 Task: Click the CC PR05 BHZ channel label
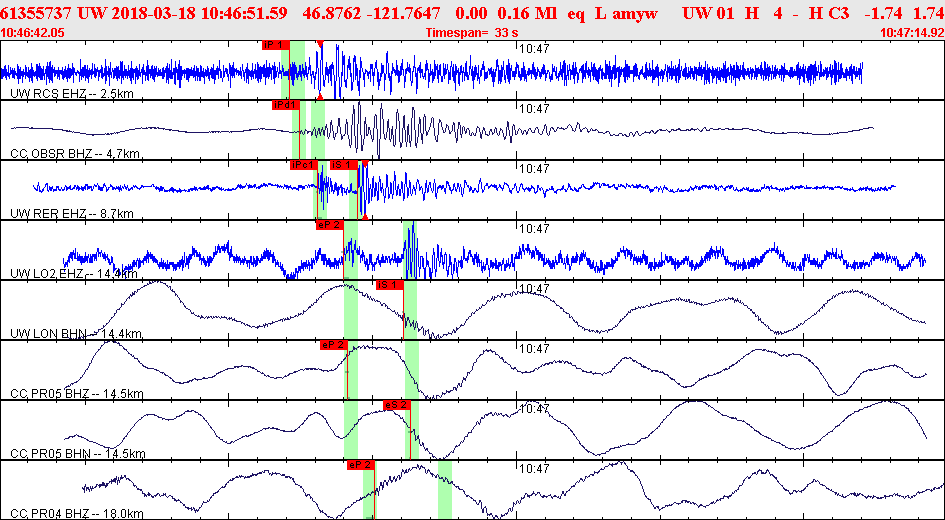(77, 393)
